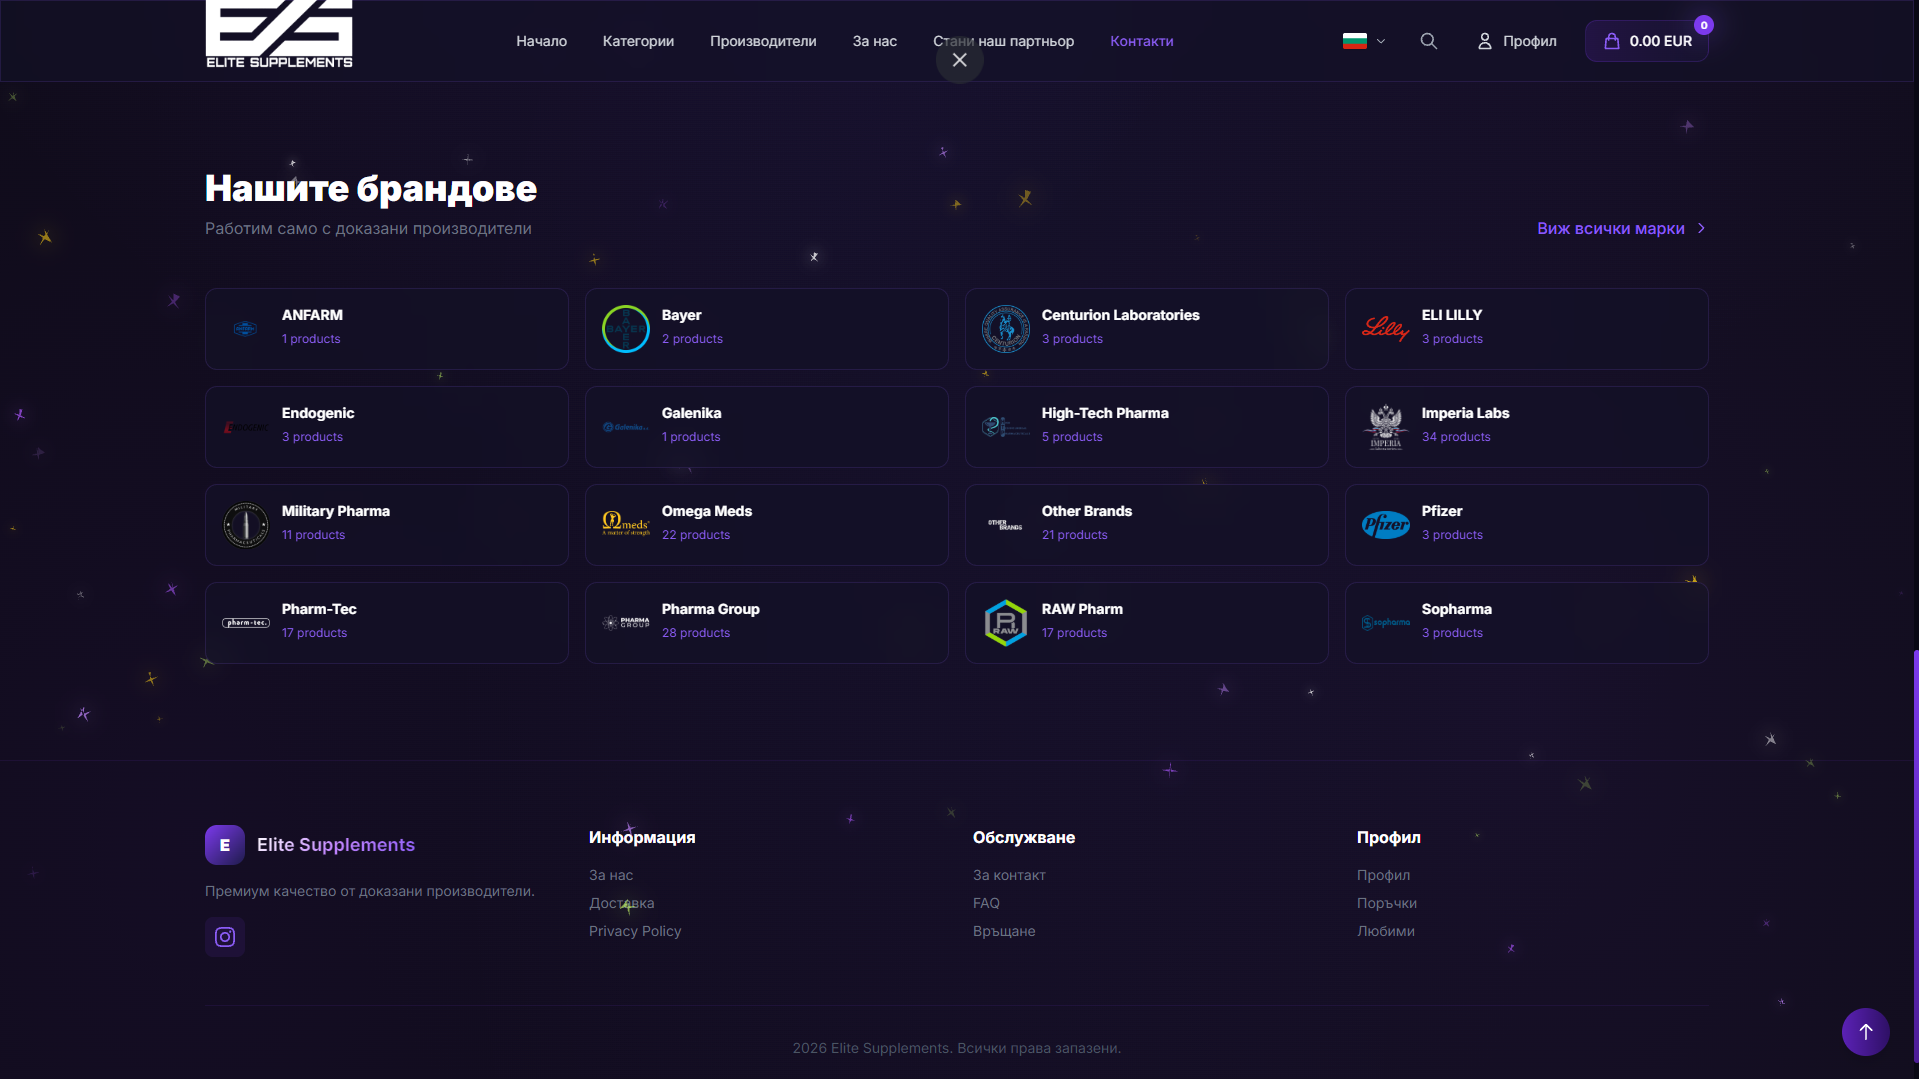
Task: Click the Bayer brand logo
Action: point(626,329)
